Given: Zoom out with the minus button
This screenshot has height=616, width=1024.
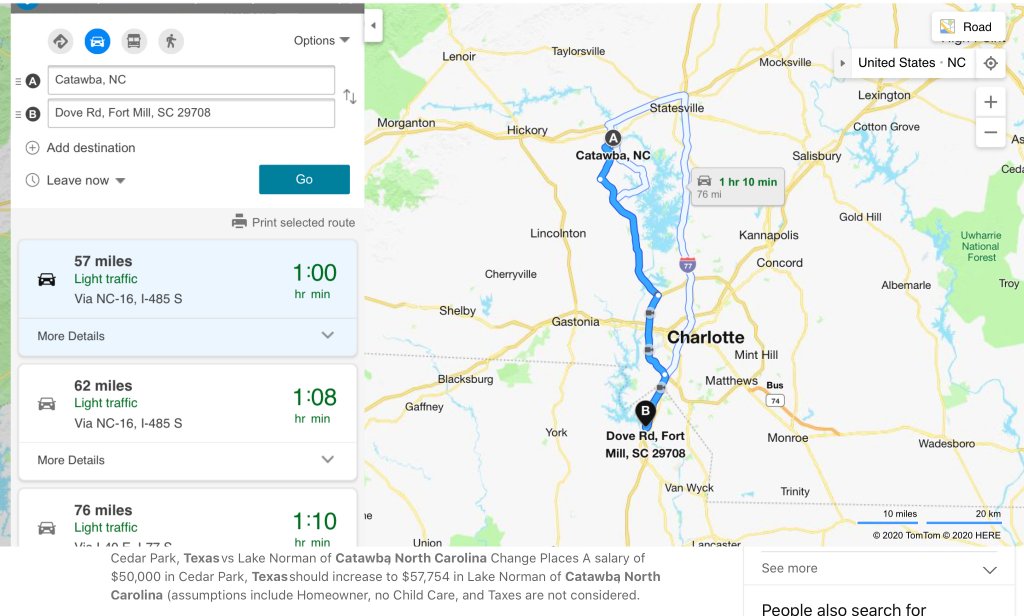Looking at the screenshot, I should click(990, 132).
